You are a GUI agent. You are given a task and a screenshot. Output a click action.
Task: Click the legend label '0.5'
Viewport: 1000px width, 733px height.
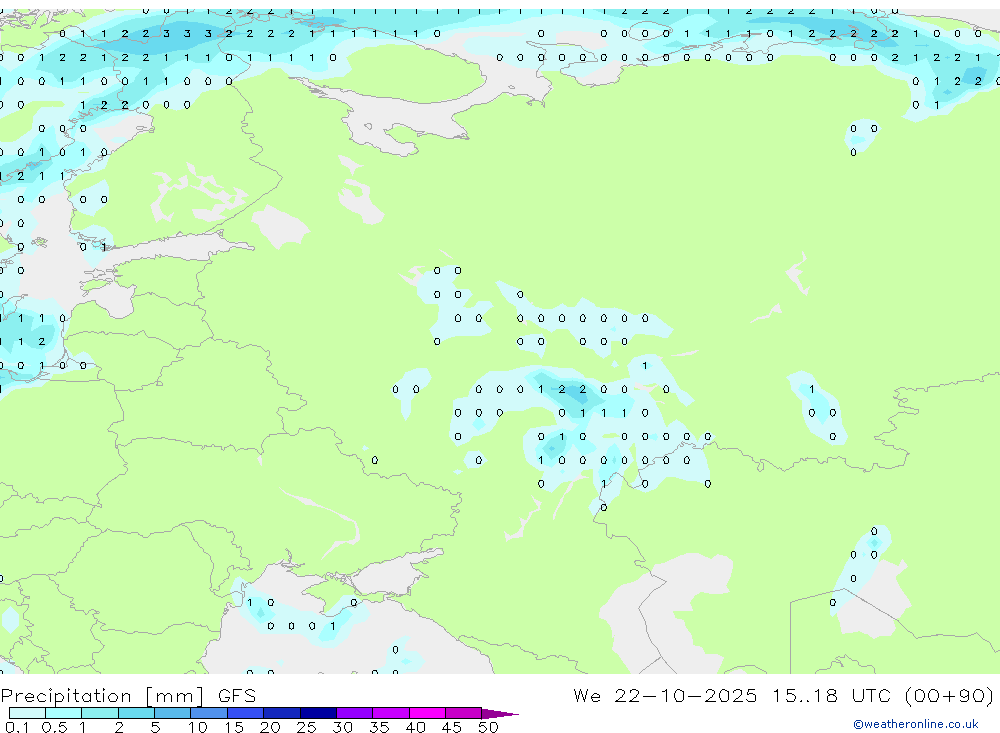tap(54, 727)
